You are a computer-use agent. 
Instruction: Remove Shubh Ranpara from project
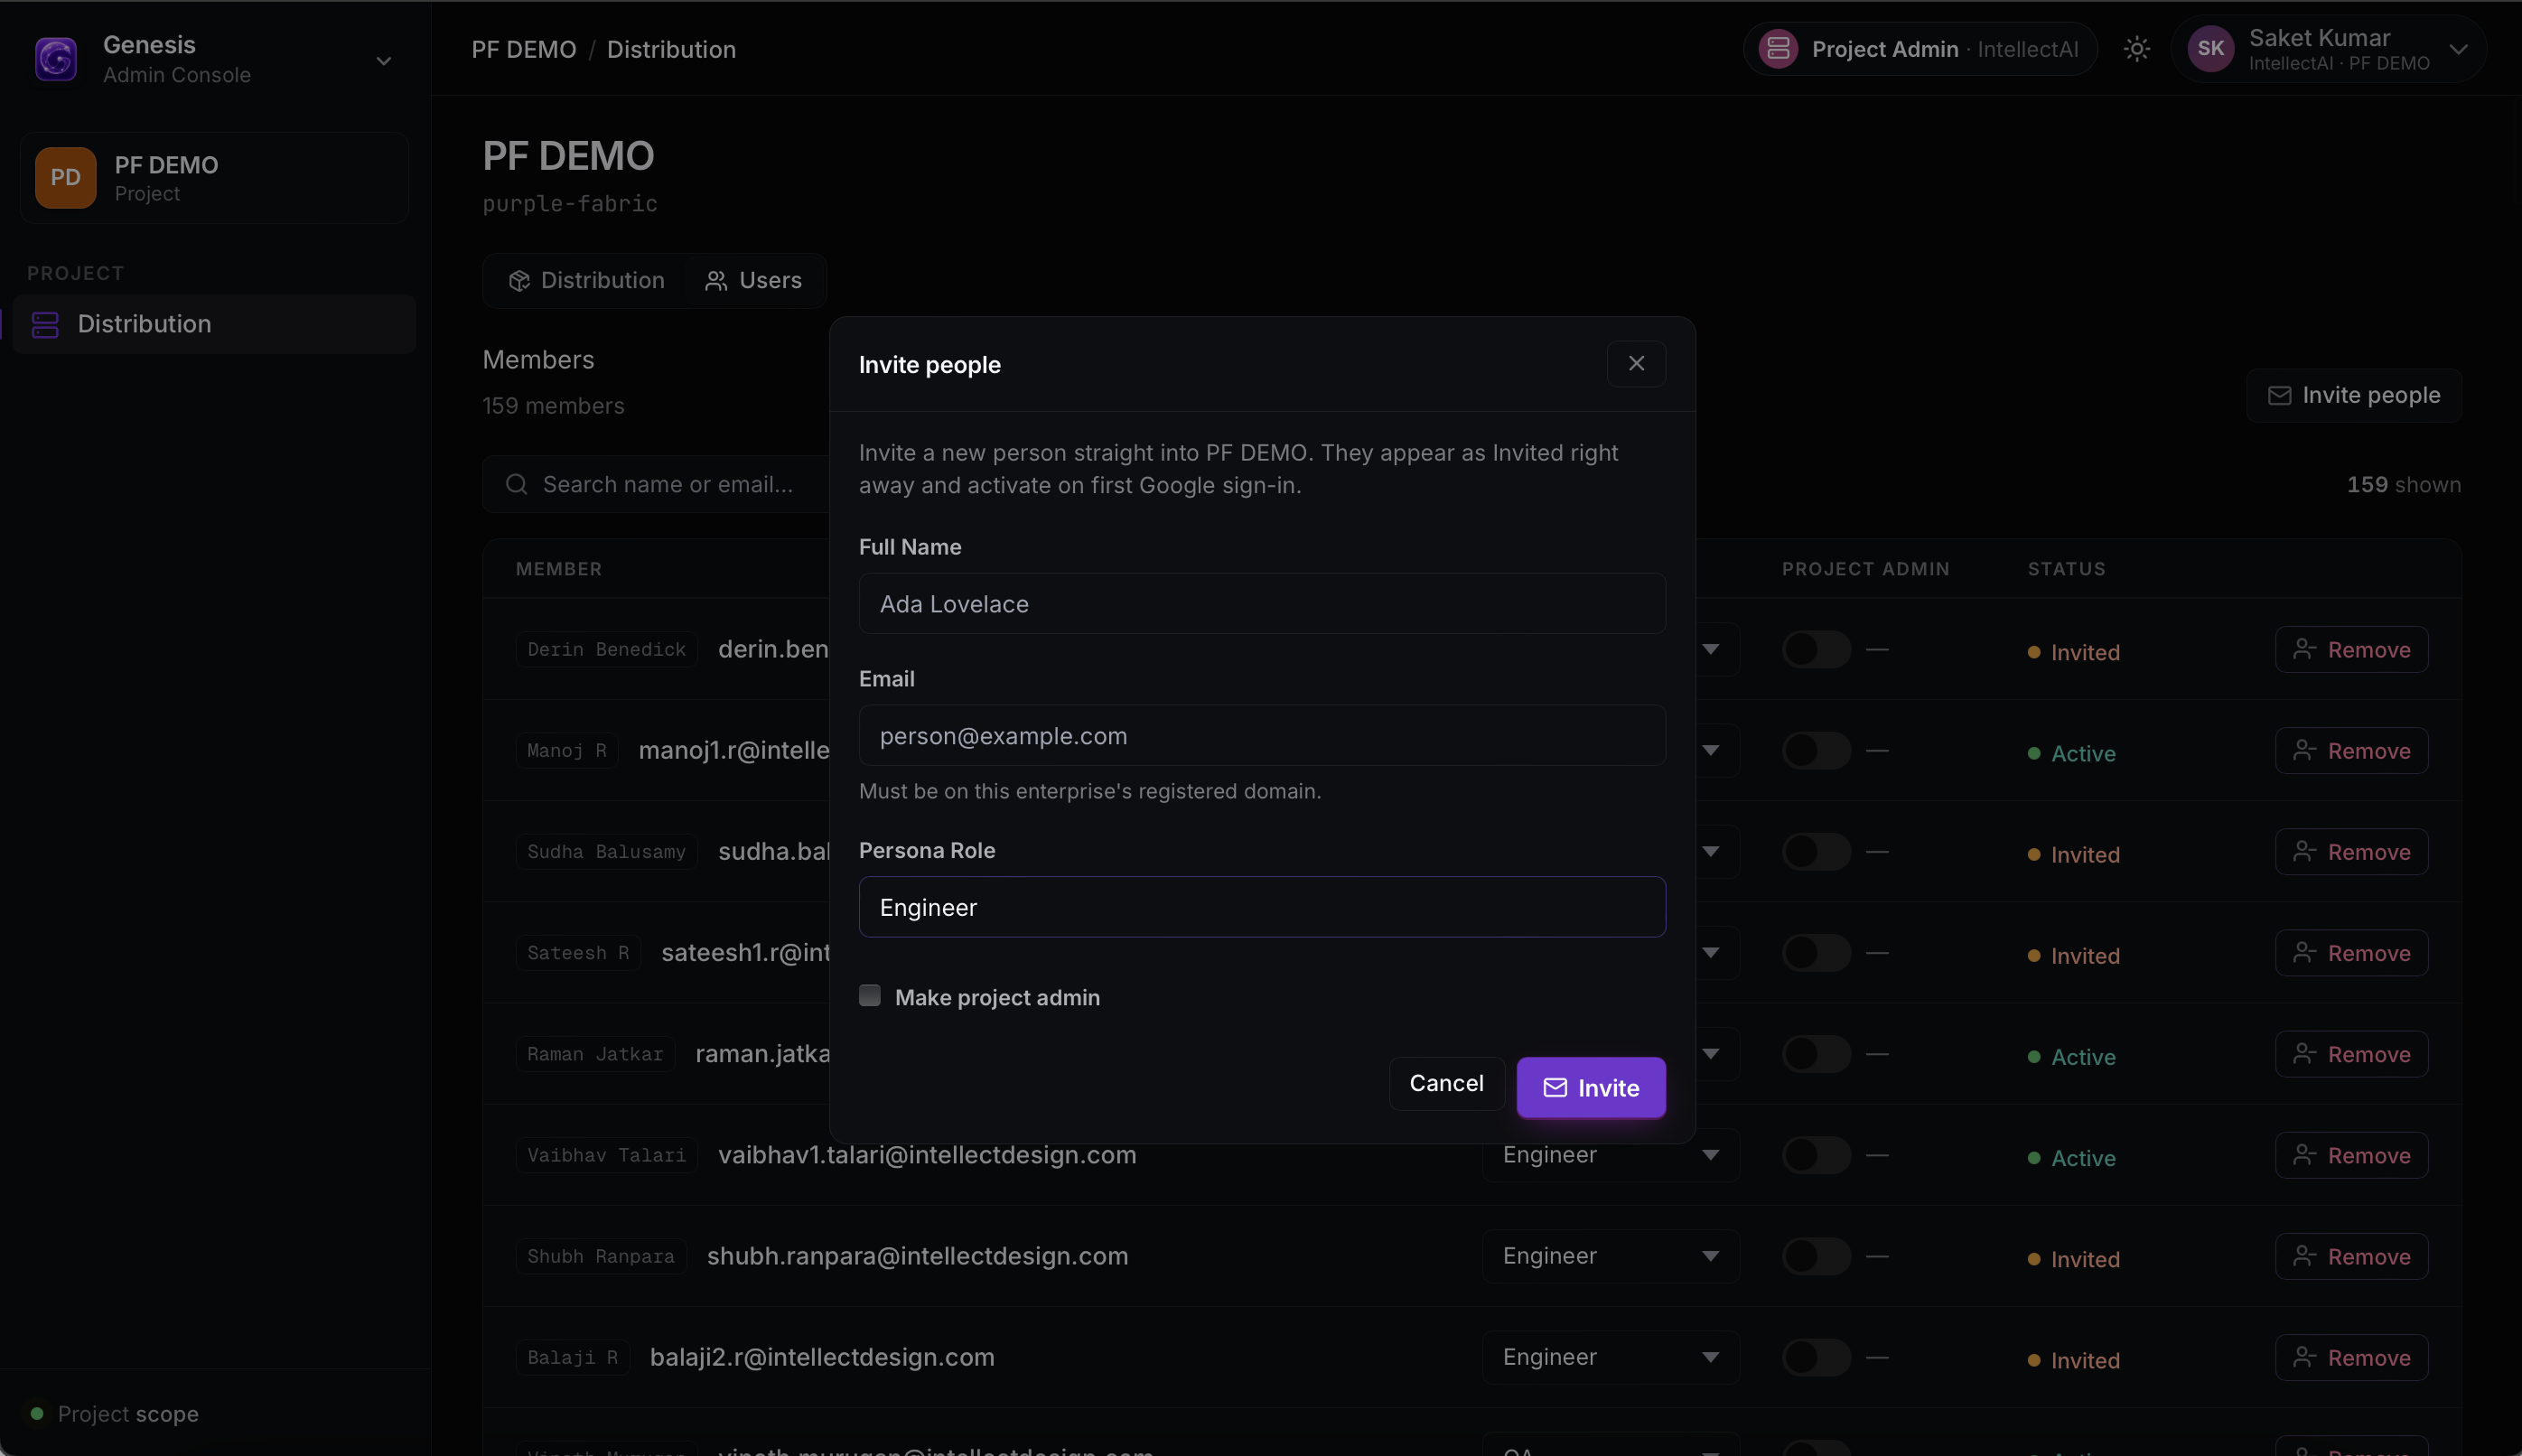pyautogui.click(x=2352, y=1256)
